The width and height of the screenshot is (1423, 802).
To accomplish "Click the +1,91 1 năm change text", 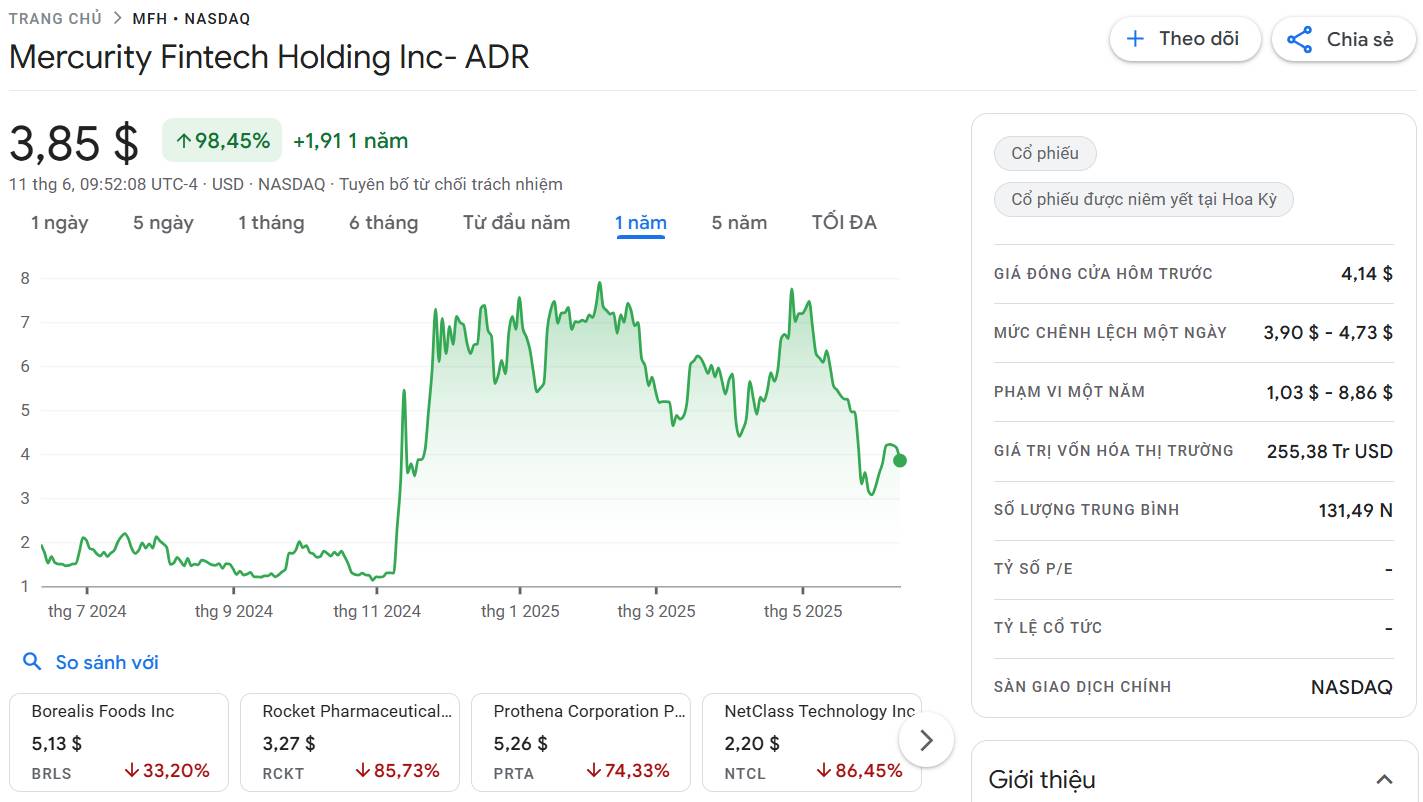I will tap(350, 141).
